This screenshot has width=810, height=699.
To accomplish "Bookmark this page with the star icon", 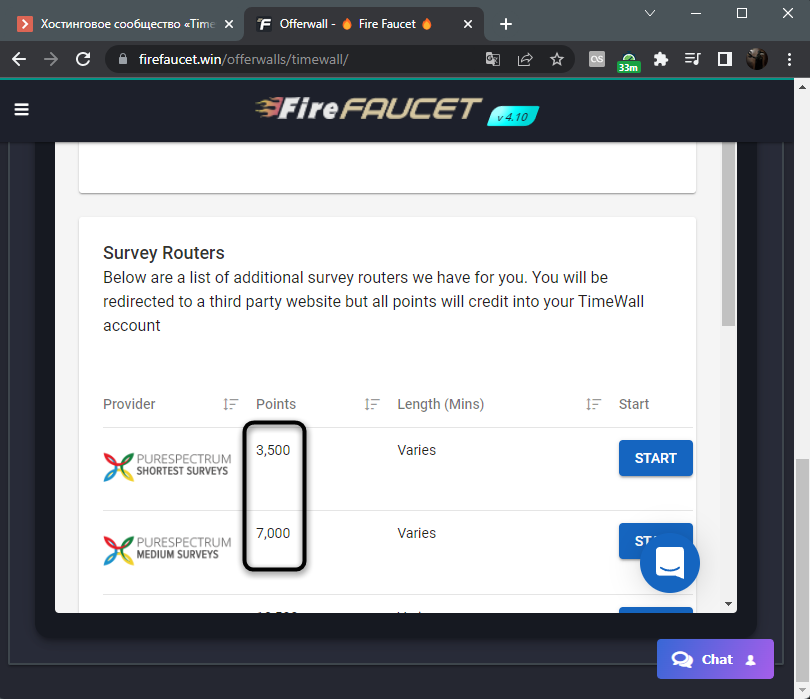I will click(556, 59).
